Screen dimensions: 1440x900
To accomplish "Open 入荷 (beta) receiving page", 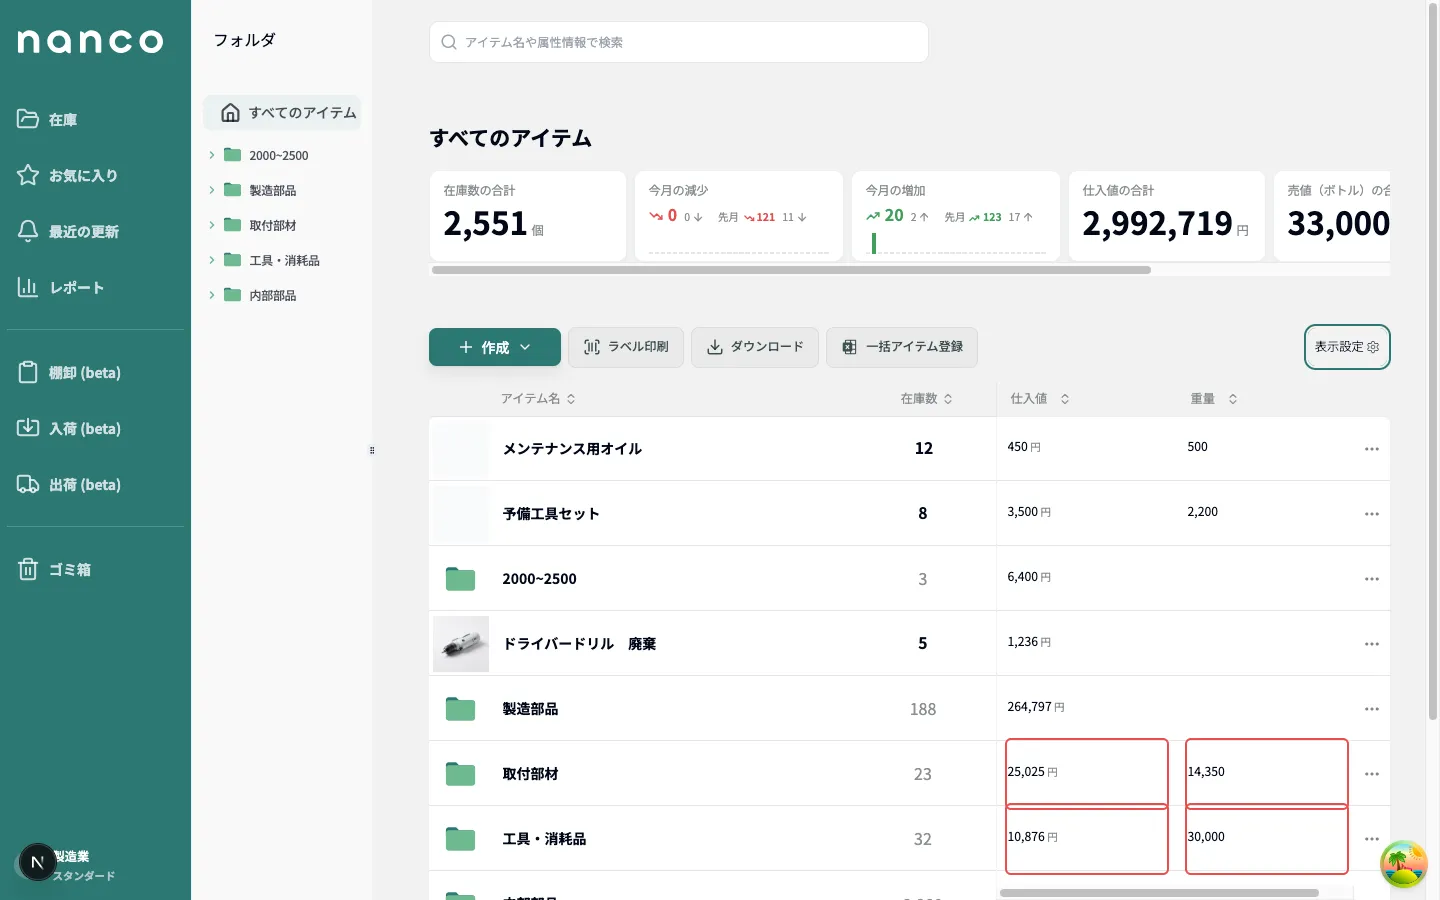I will (x=68, y=428).
